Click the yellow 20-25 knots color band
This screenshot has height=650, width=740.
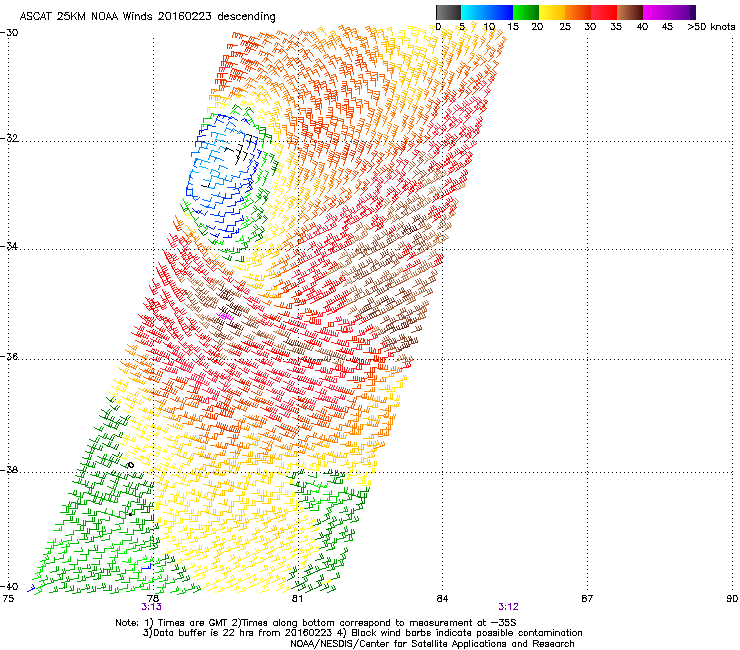tap(552, 12)
